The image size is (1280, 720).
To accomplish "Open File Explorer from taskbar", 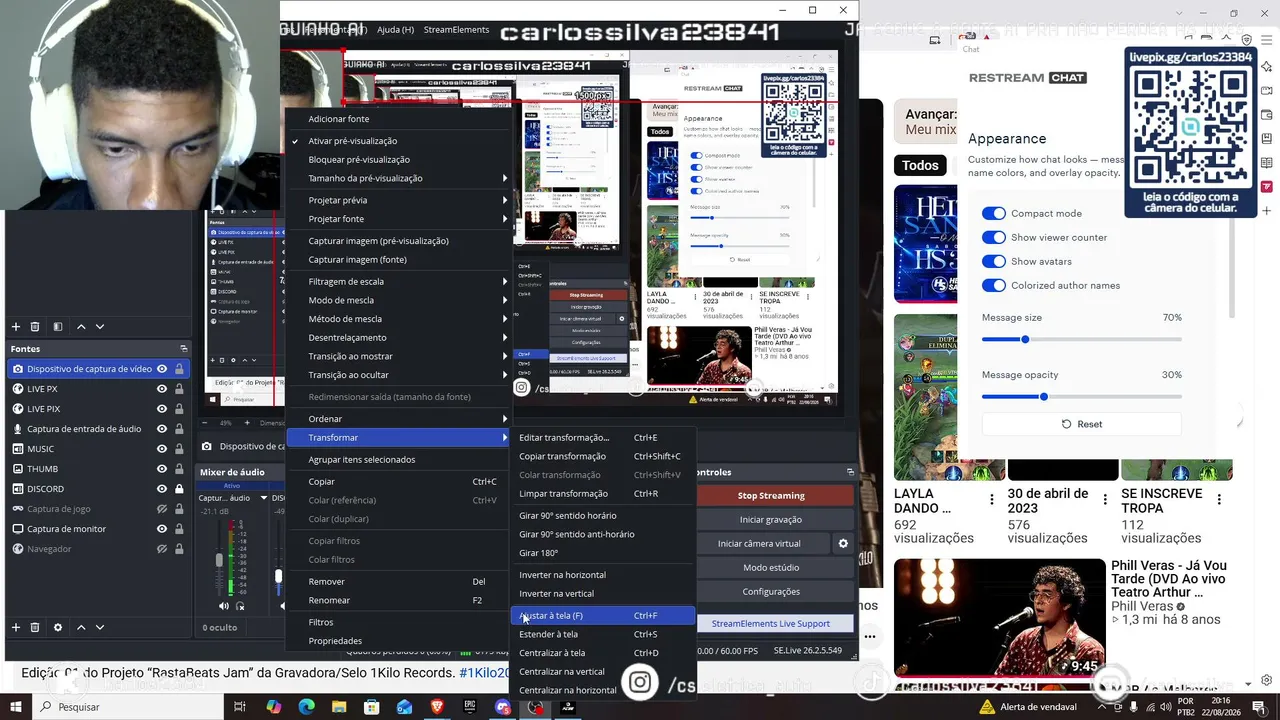I will pyautogui.click(x=339, y=707).
